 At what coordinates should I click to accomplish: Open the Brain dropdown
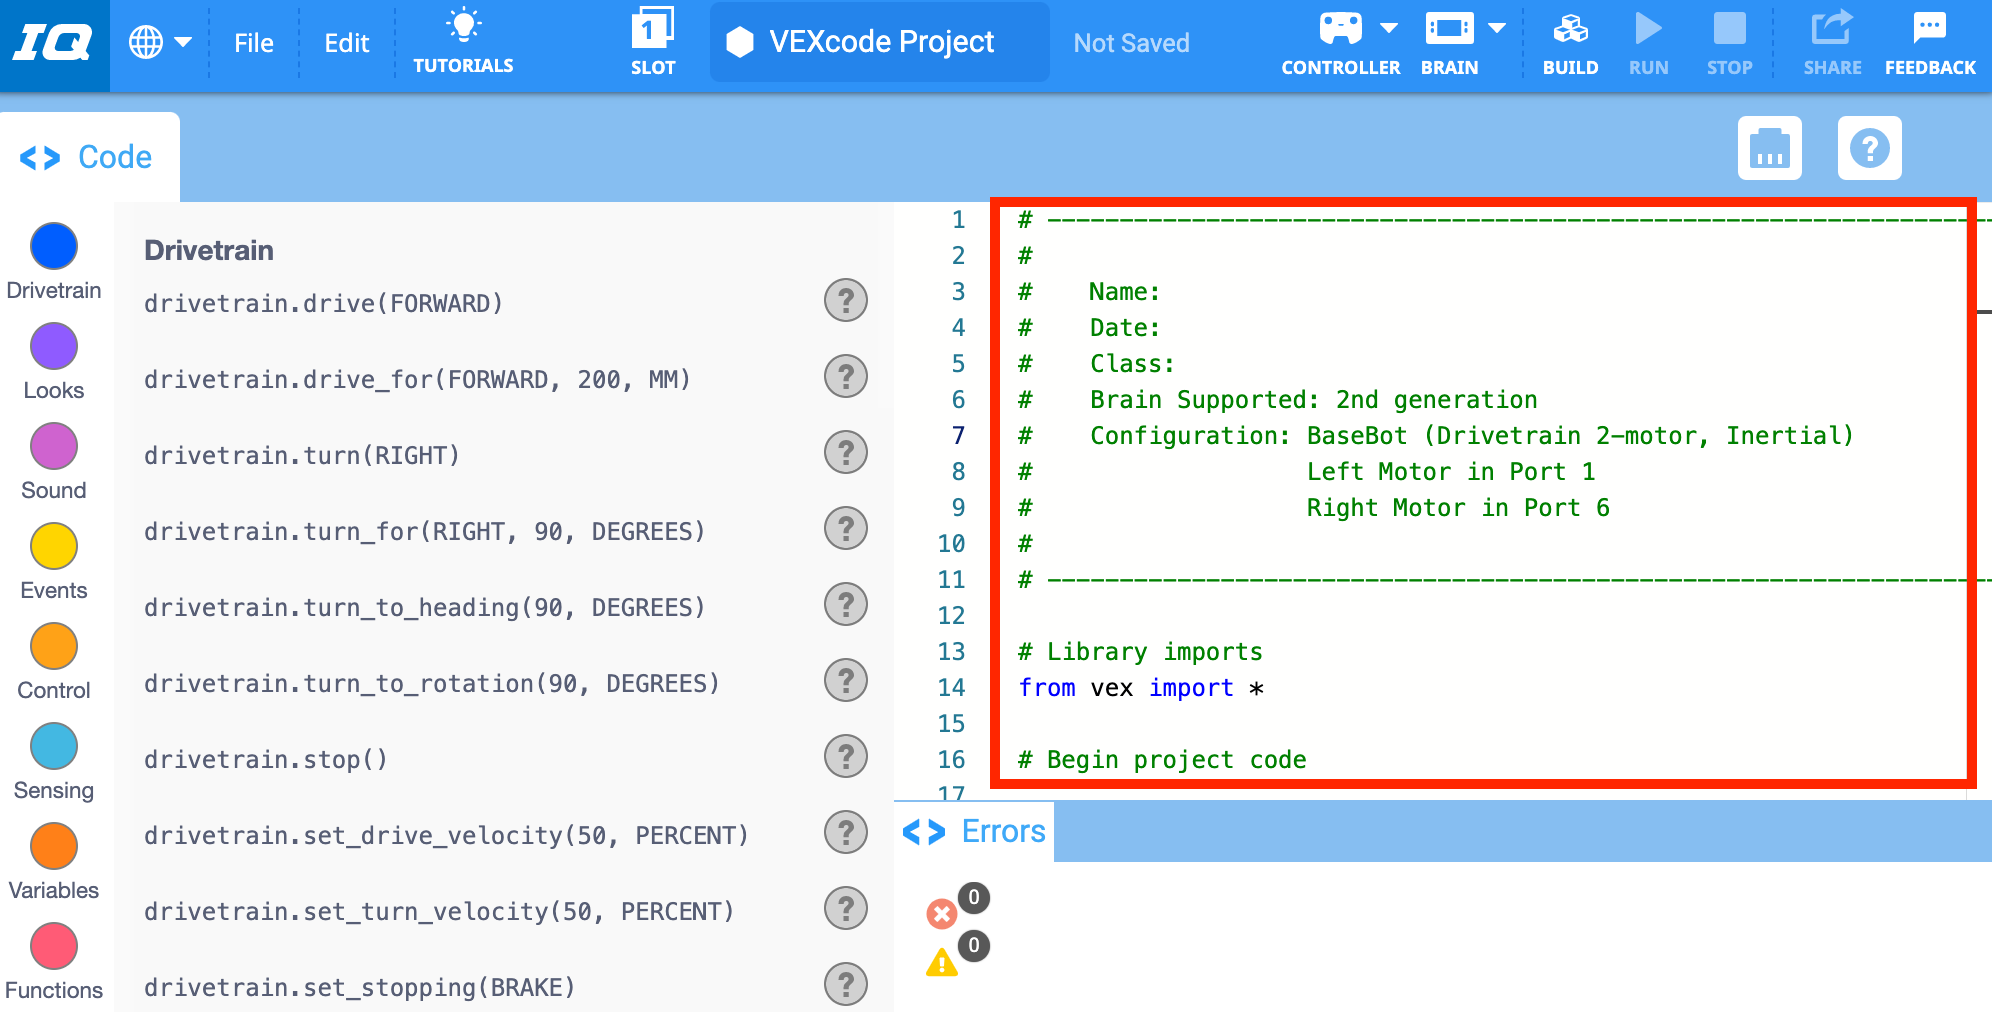pos(1497,28)
